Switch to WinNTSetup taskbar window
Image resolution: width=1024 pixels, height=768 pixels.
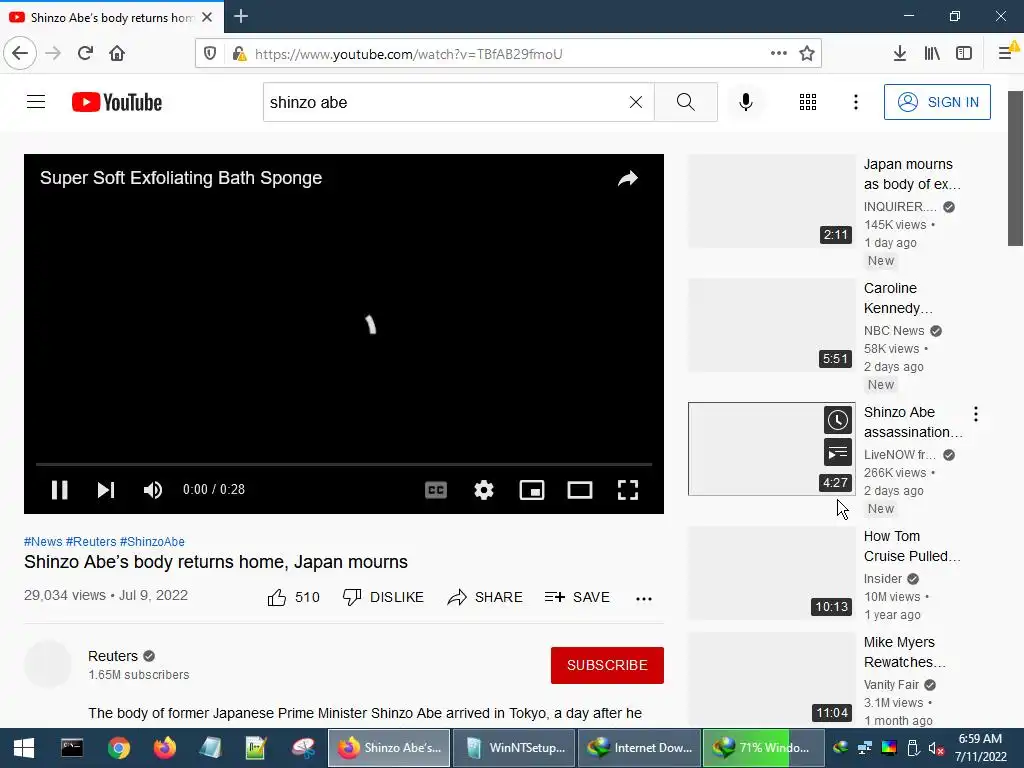pos(514,748)
